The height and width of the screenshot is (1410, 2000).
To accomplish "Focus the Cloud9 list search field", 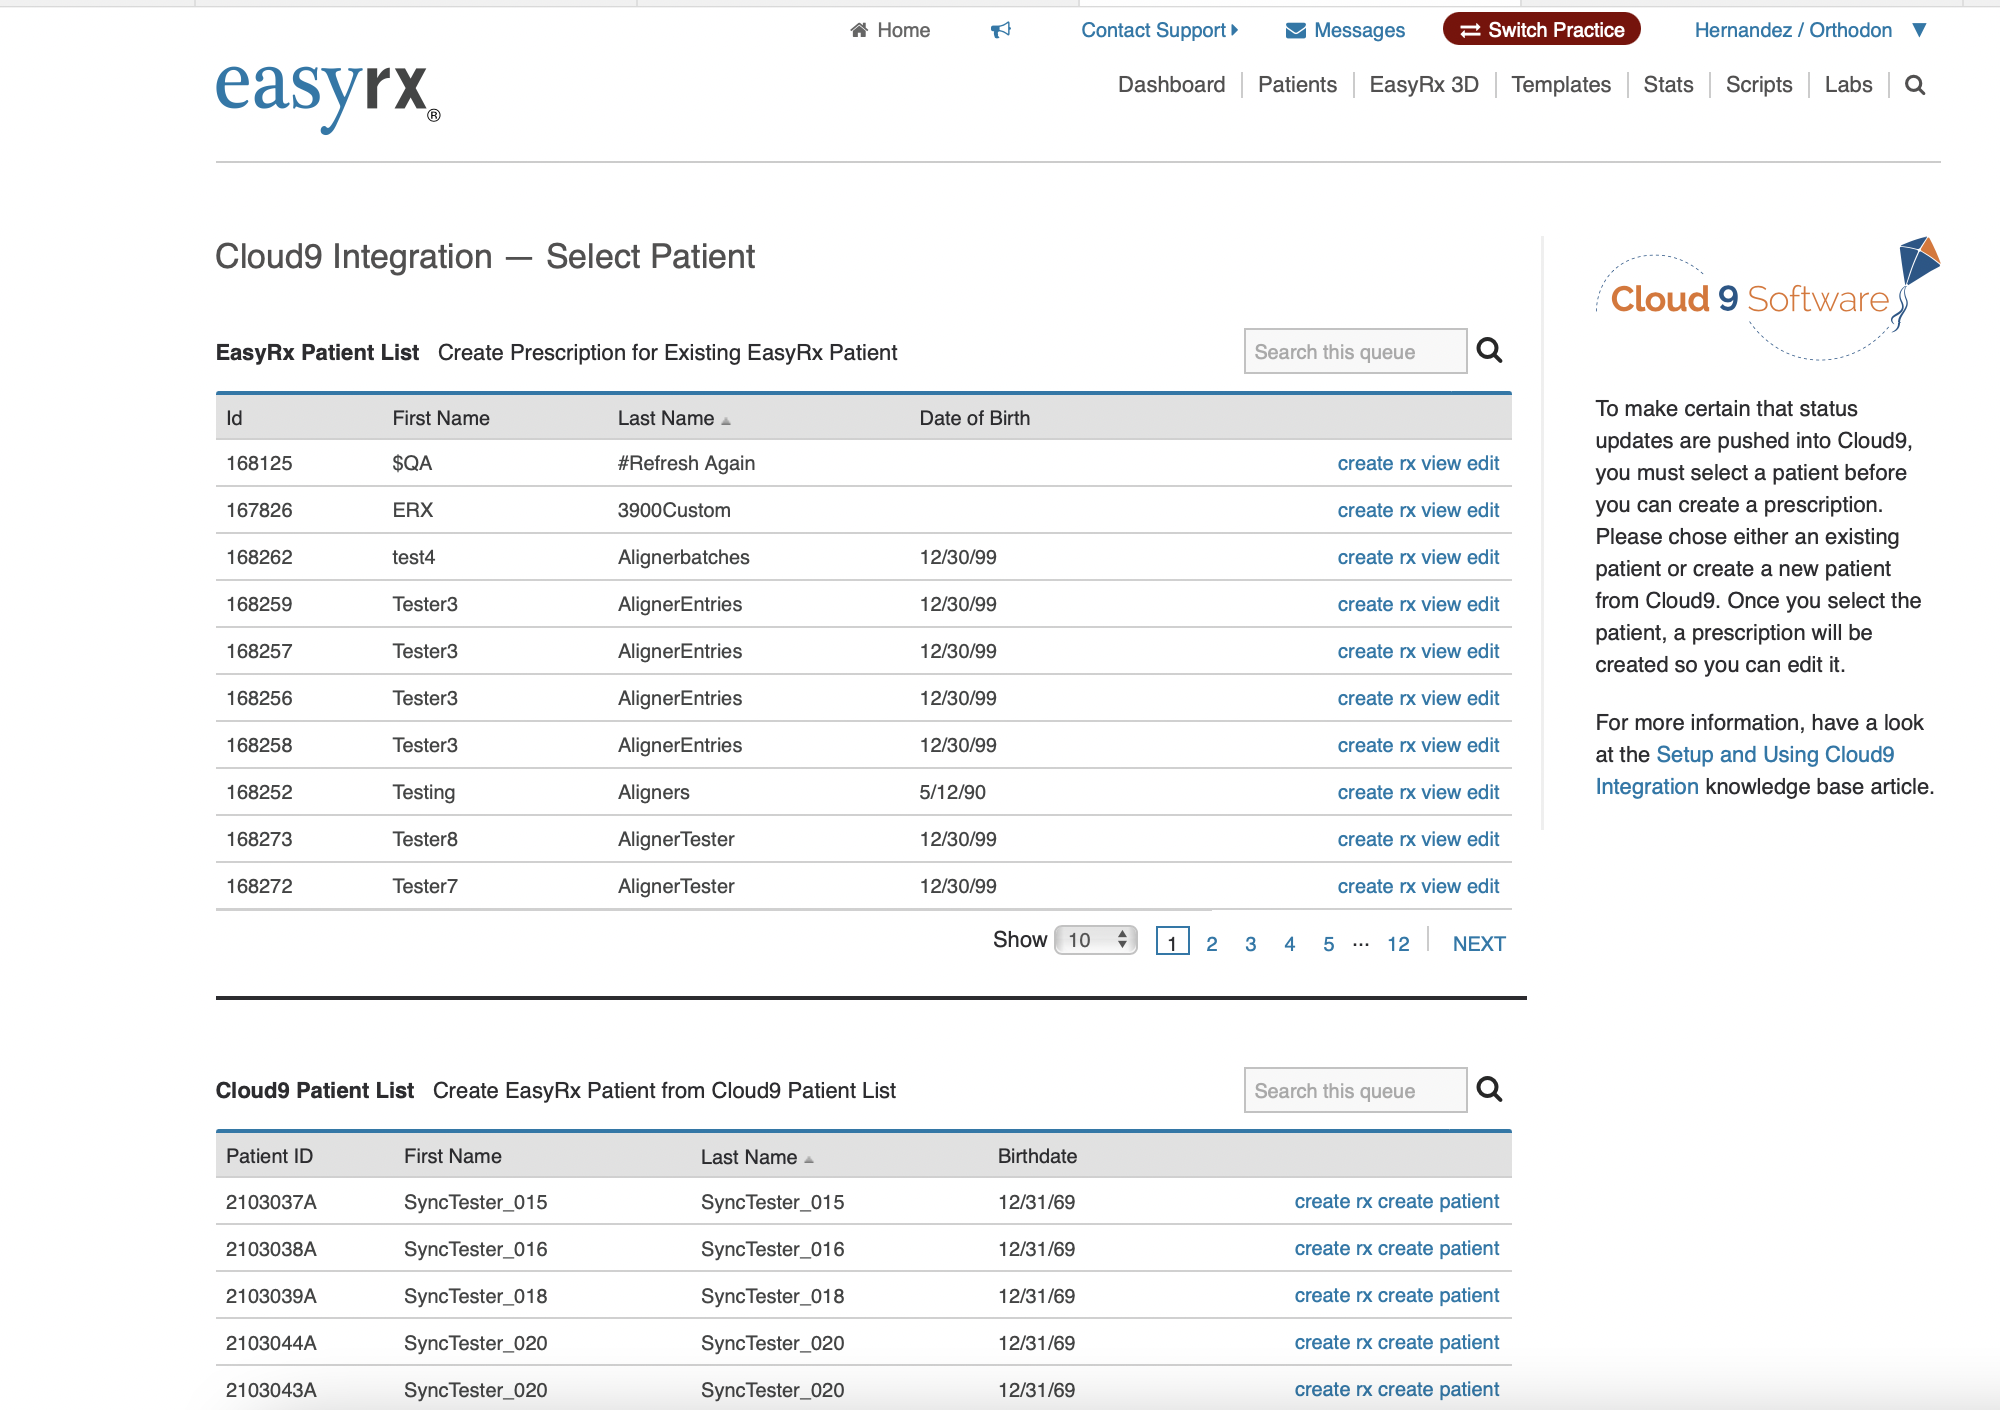I will coord(1355,1090).
